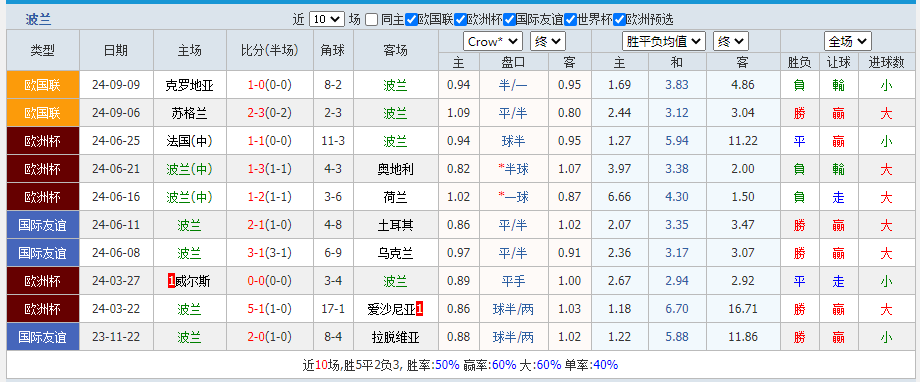Click the 胜率 50% value in summary
920x382 pixels.
[x=447, y=366]
